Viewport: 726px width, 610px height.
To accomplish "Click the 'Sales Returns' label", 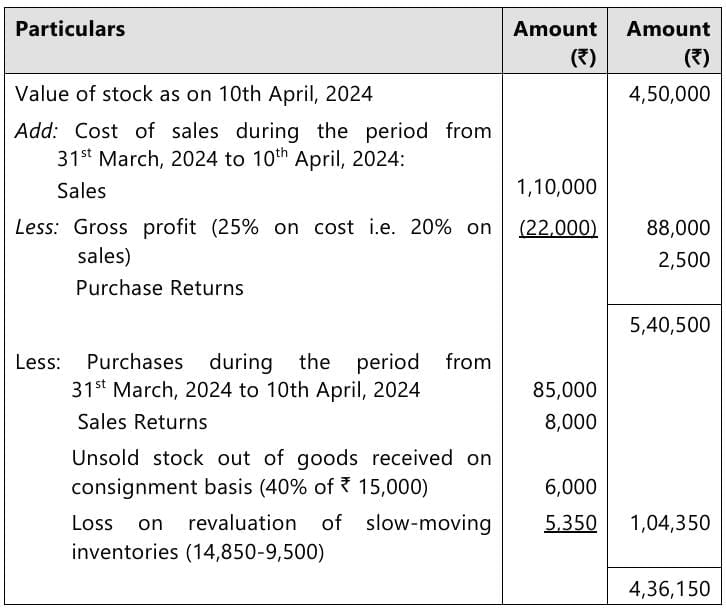I will 142,422.
